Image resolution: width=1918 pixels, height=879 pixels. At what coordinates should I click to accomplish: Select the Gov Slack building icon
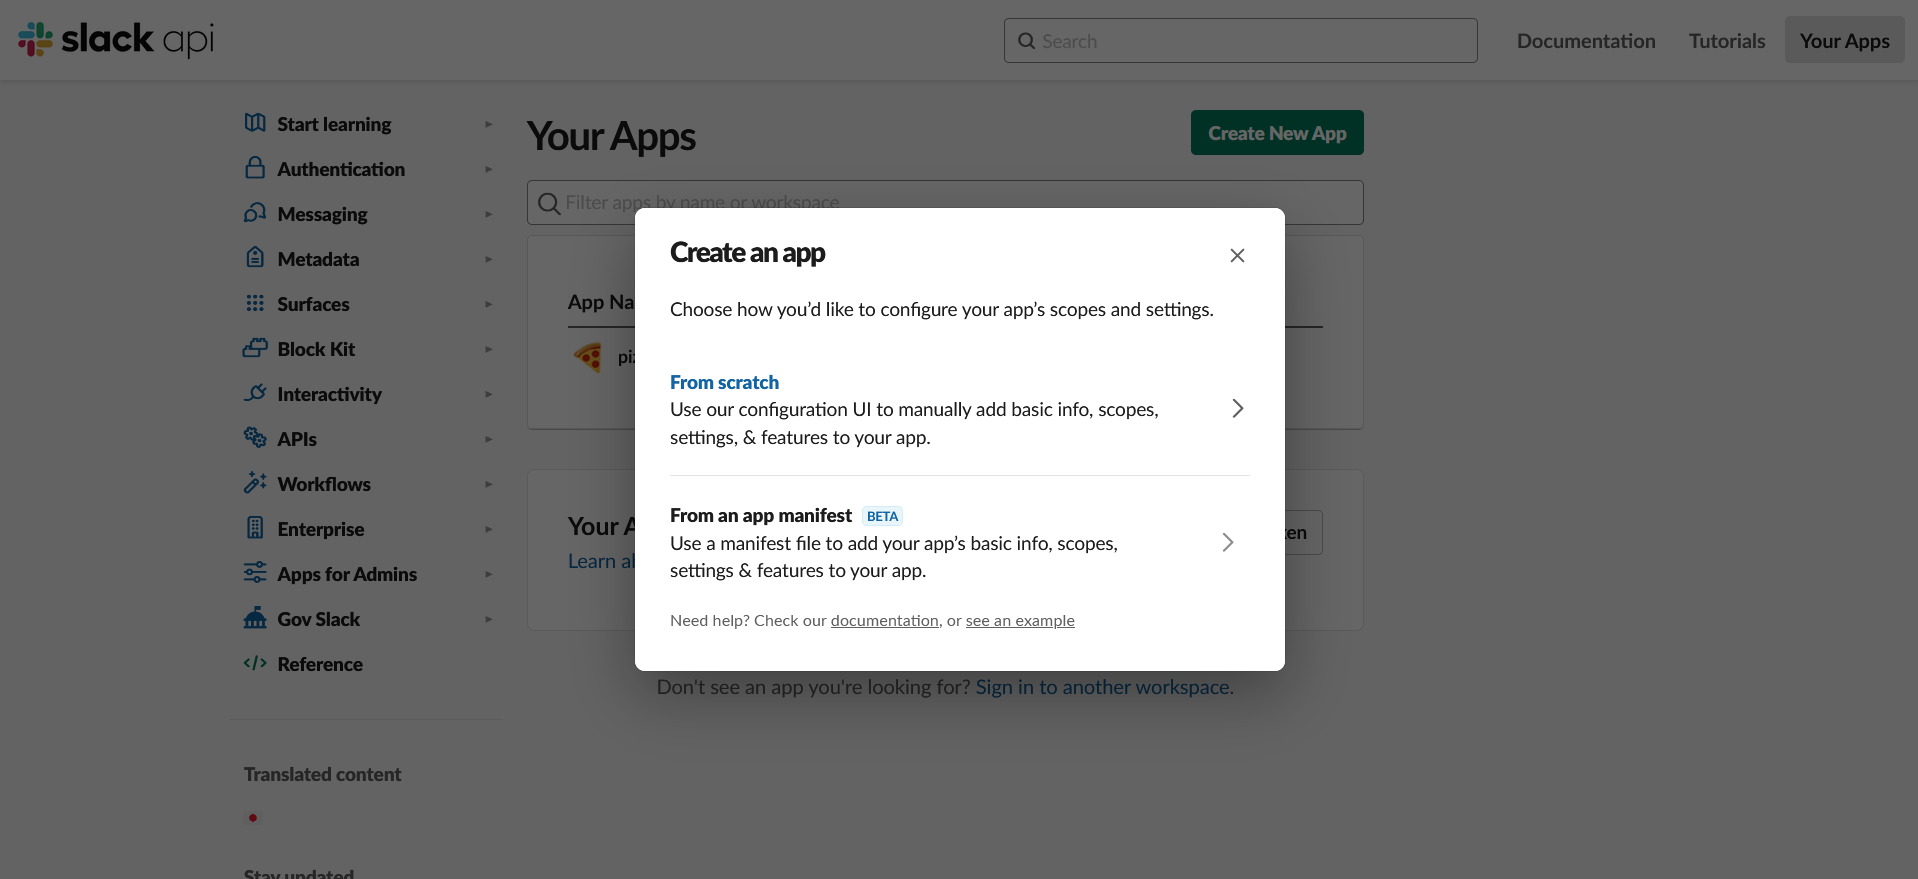255,618
